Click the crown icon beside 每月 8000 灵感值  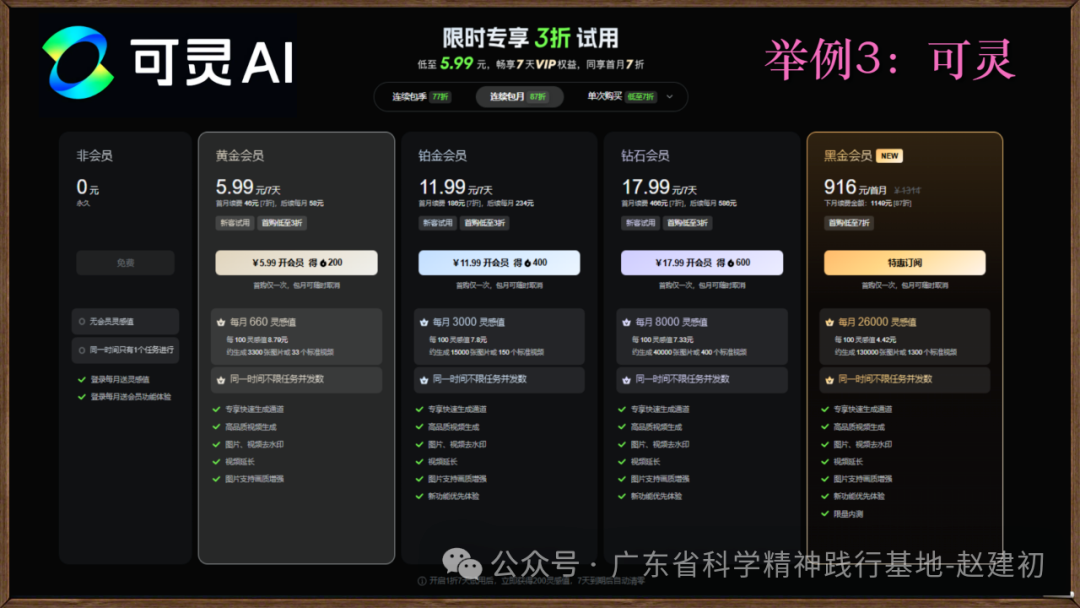626,323
